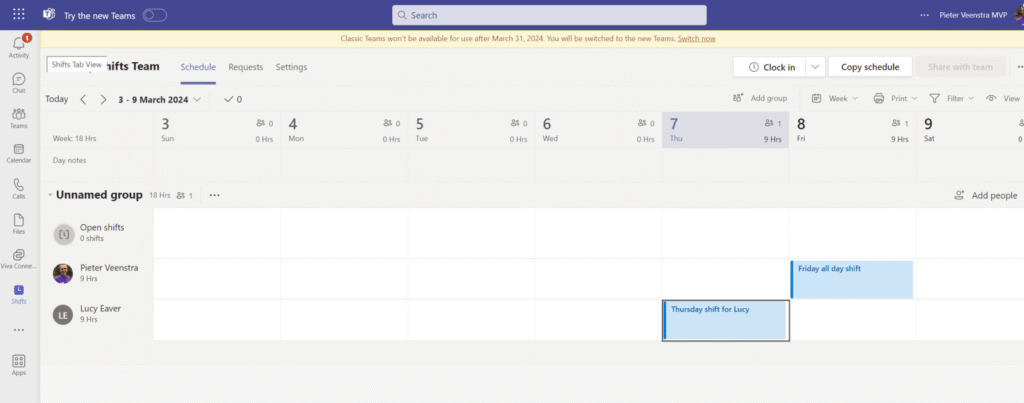The height and width of the screenshot is (403, 1024).
Task: Open Teams in the sidebar
Action: pyautogui.click(x=19, y=118)
